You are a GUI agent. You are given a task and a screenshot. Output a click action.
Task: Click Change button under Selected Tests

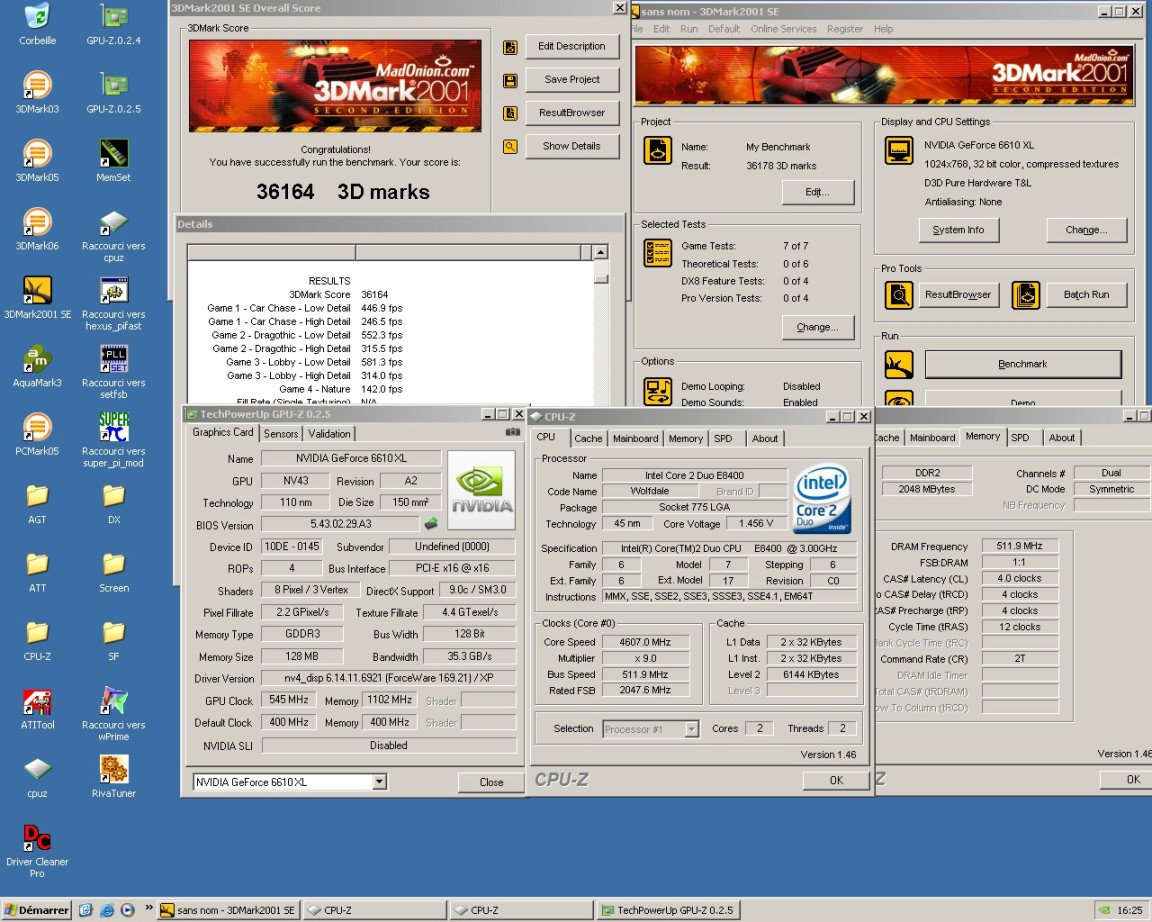click(817, 327)
